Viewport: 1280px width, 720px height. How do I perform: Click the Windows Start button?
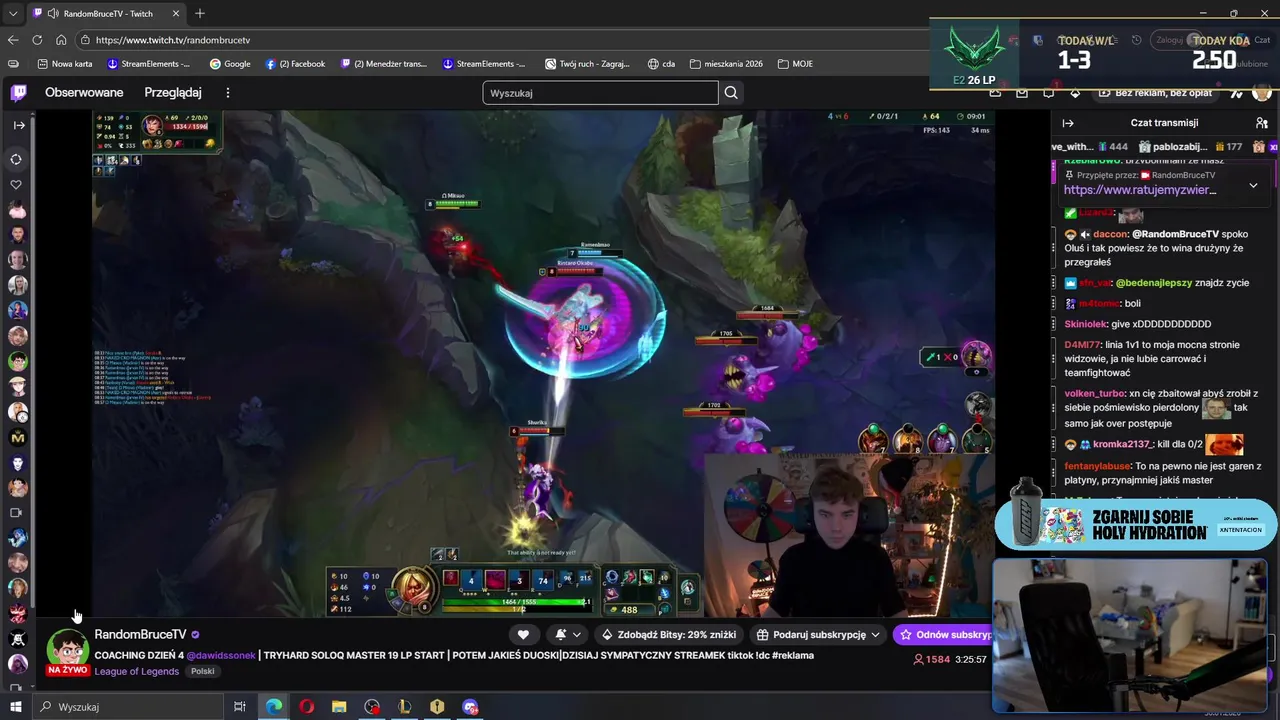pyautogui.click(x=16, y=706)
